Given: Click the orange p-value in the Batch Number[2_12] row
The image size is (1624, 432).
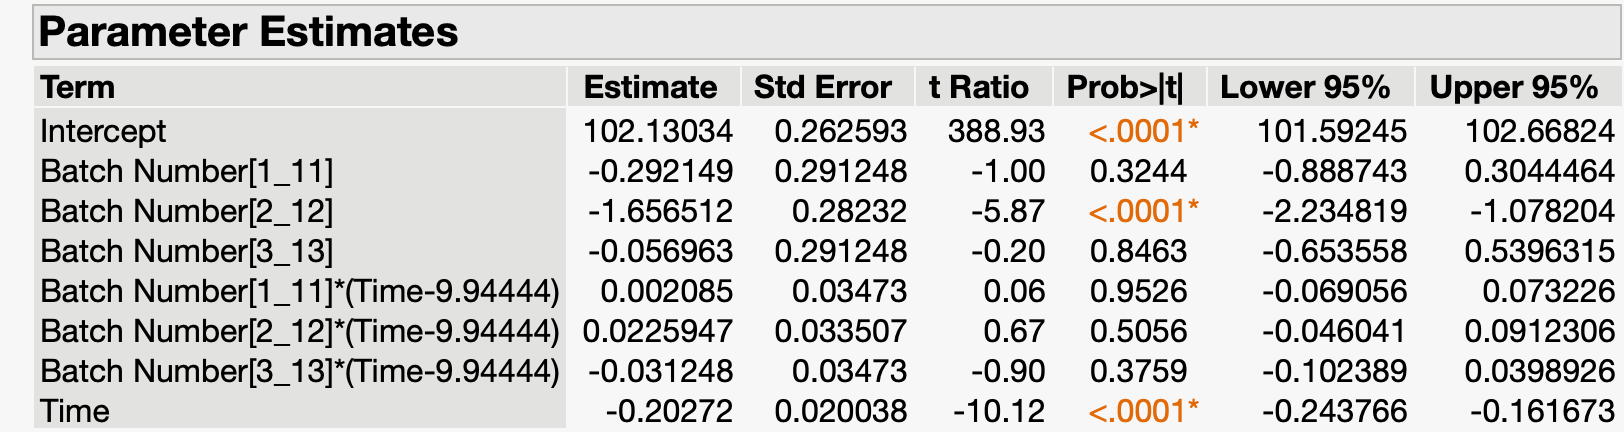Looking at the screenshot, I should pyautogui.click(x=1143, y=211).
